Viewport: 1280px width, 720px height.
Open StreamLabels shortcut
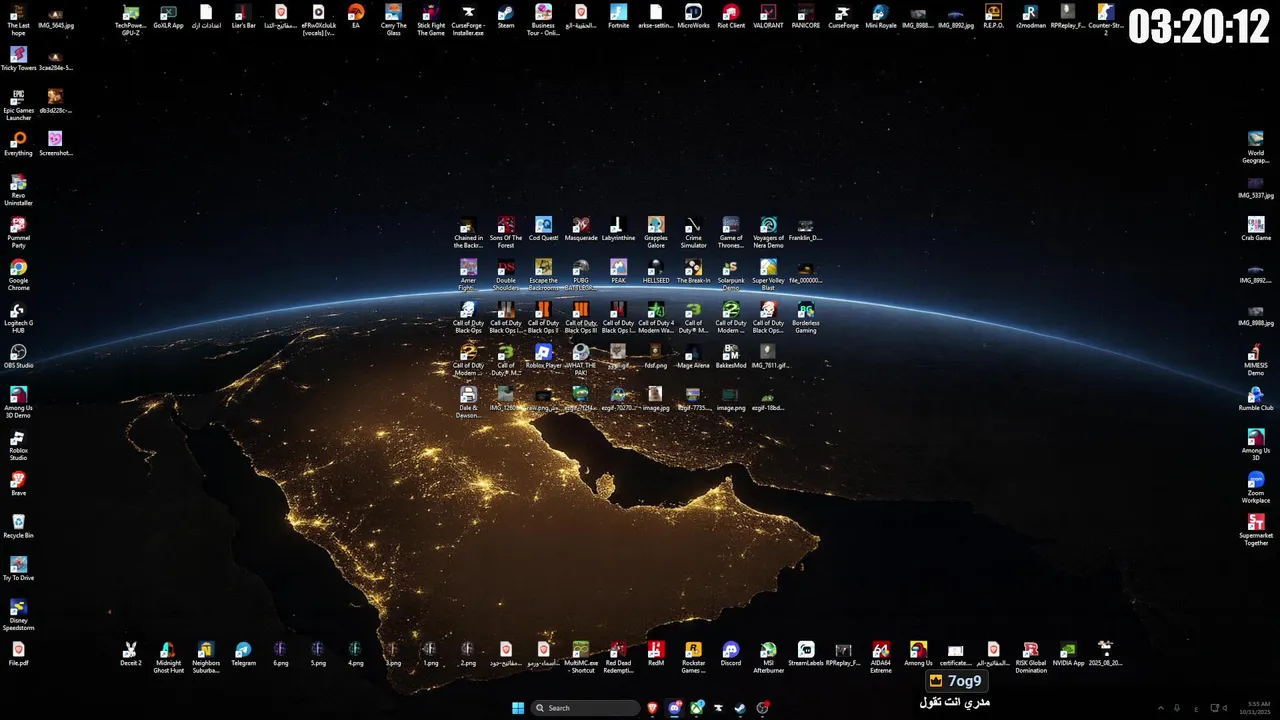coord(806,653)
